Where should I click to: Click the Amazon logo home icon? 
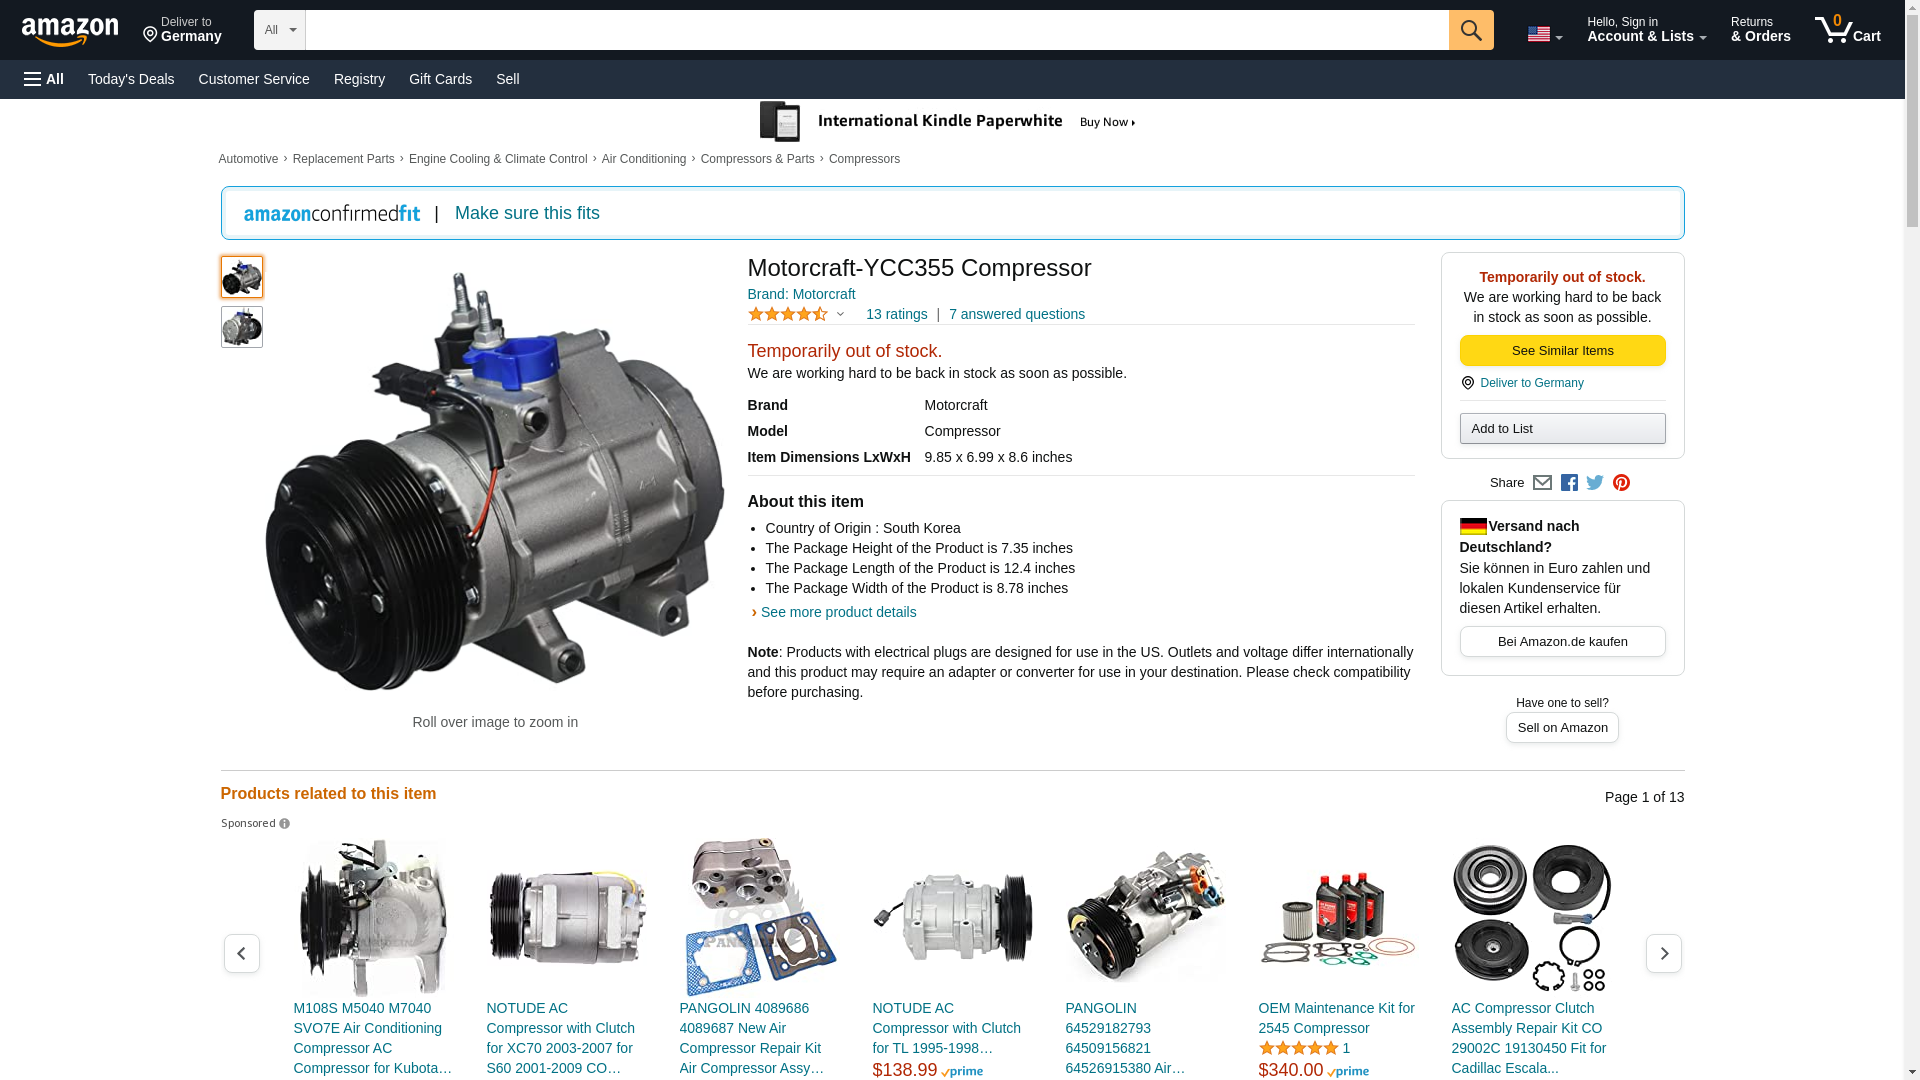[x=70, y=31]
